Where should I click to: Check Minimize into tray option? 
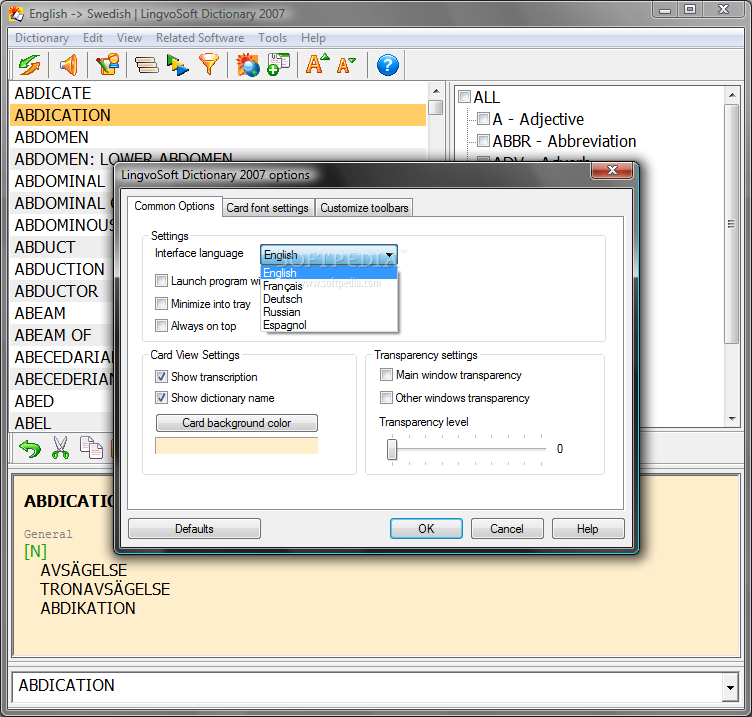161,304
